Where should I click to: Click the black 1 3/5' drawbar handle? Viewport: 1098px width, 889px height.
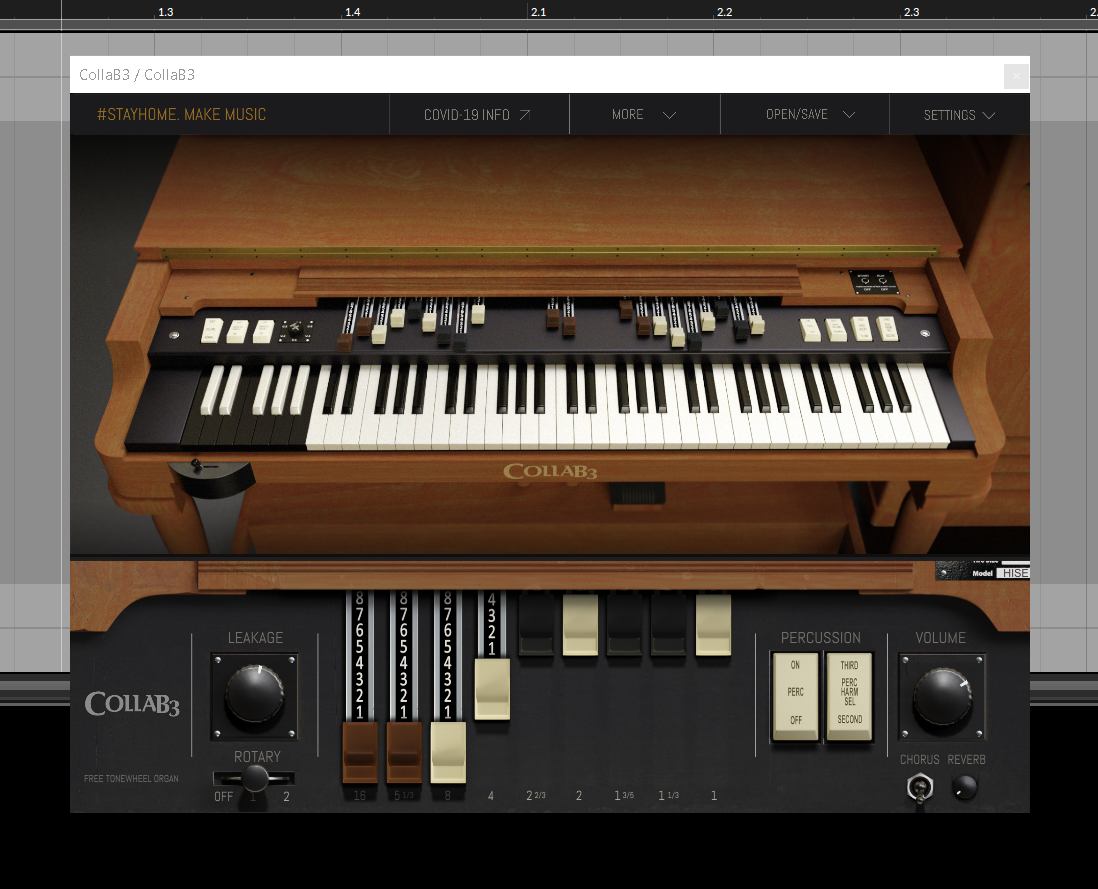(625, 625)
